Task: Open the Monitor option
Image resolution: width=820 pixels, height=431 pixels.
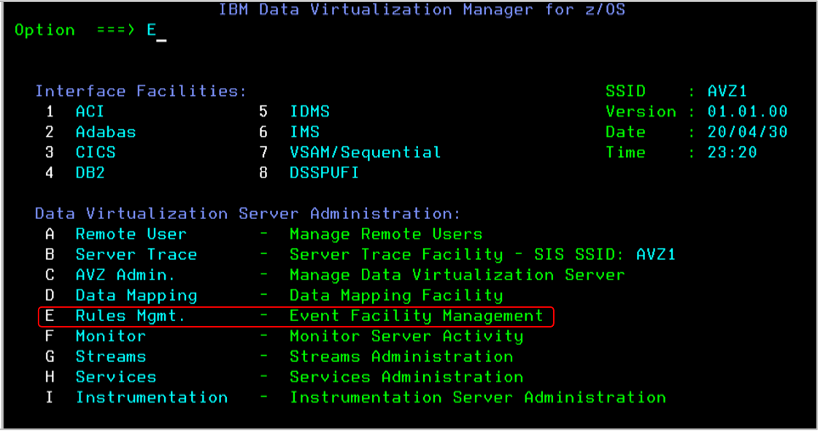Action: [x=110, y=336]
